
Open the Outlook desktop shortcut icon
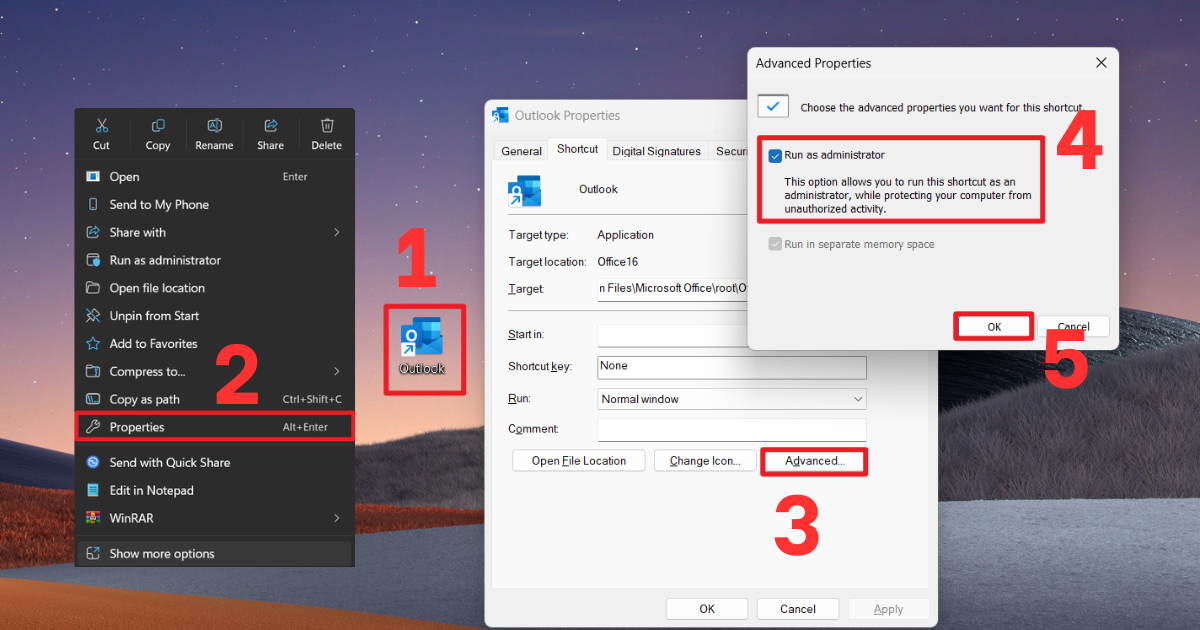422,340
